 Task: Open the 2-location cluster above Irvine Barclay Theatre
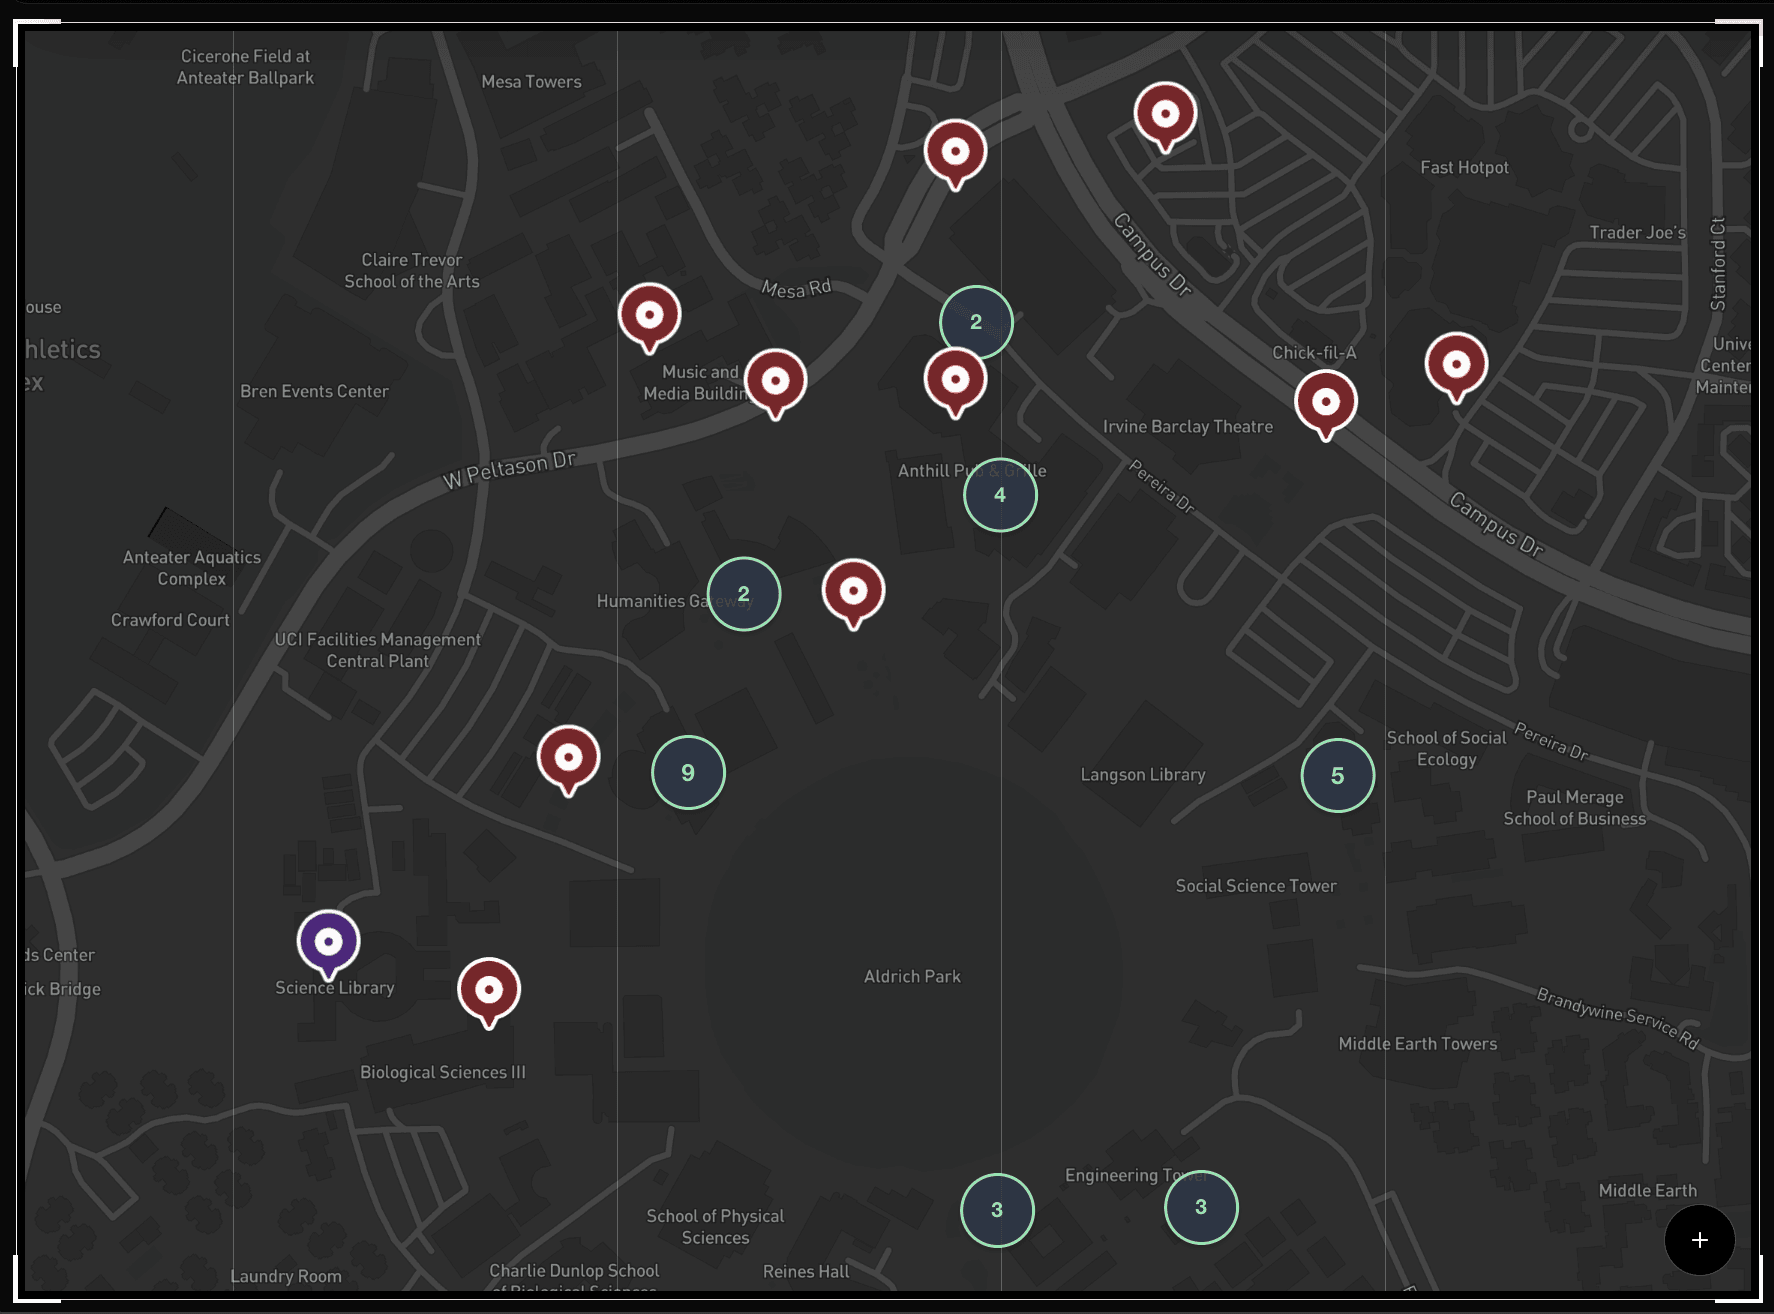coord(976,322)
